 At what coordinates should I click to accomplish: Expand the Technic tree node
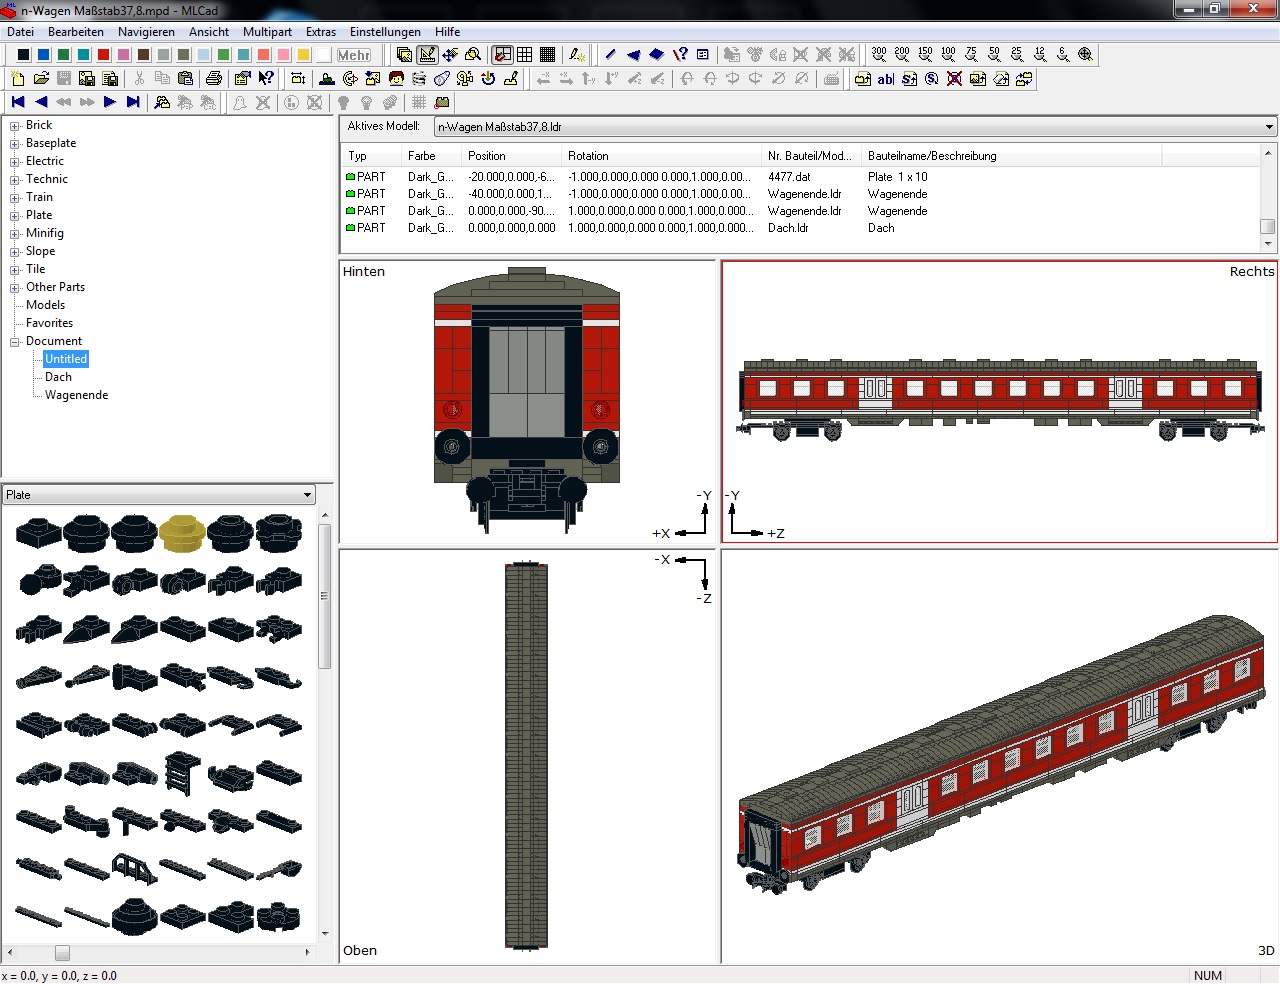tap(15, 180)
